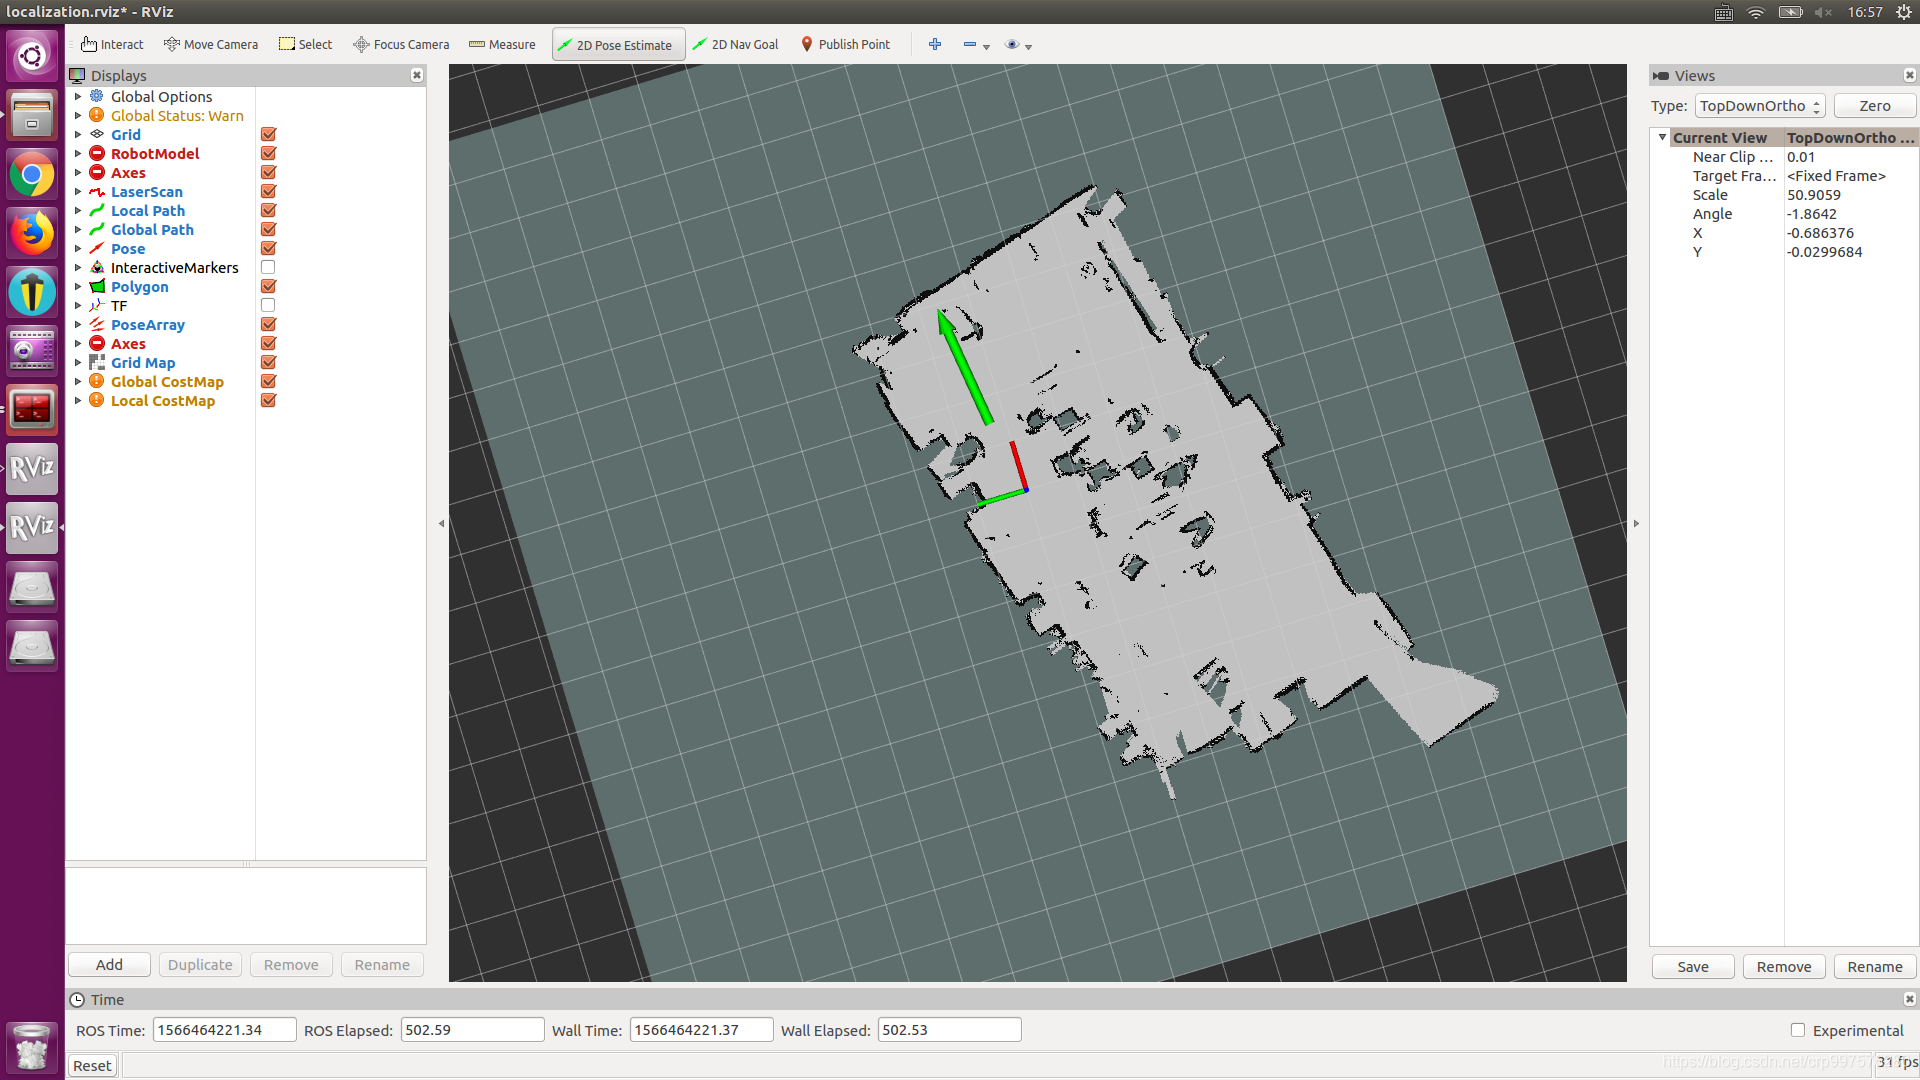The height and width of the screenshot is (1080, 1920).
Task: Click the Save view button
Action: pos(1692,966)
